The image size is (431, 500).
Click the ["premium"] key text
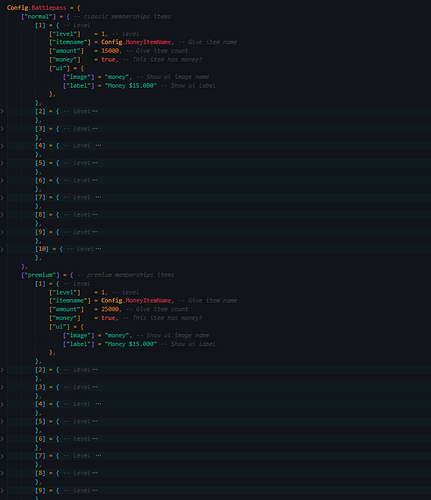[40, 275]
